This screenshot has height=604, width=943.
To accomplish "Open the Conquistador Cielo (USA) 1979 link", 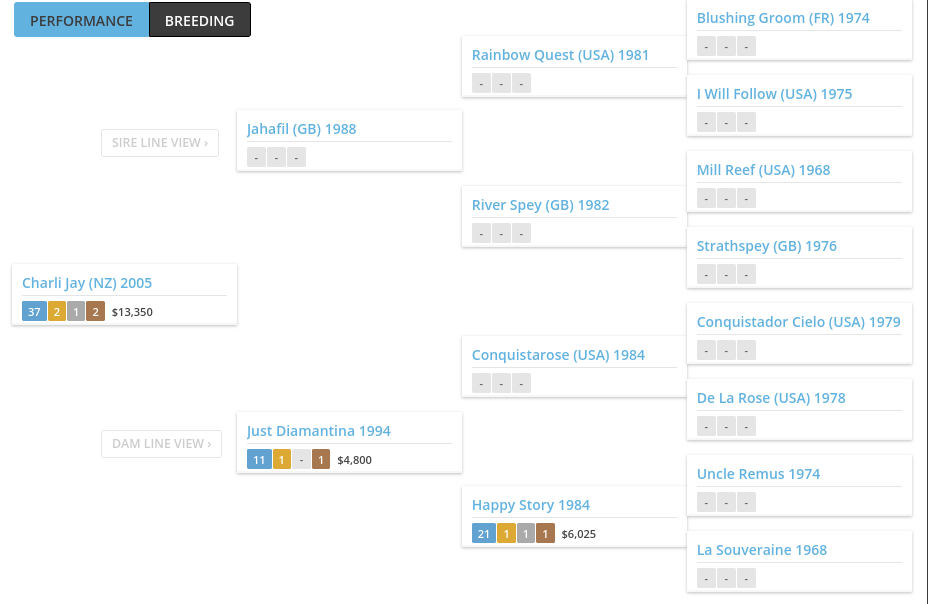I will (x=799, y=322).
